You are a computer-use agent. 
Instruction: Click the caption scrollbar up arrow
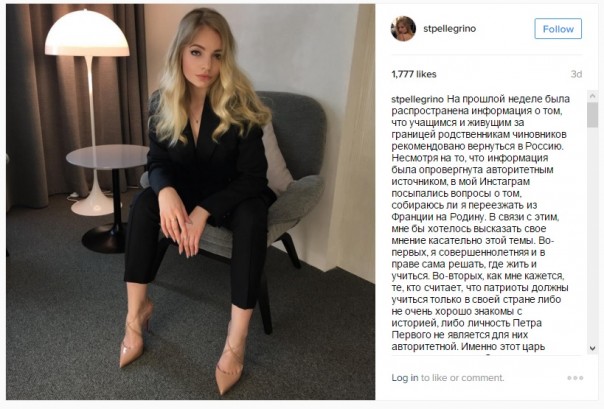click(x=592, y=96)
